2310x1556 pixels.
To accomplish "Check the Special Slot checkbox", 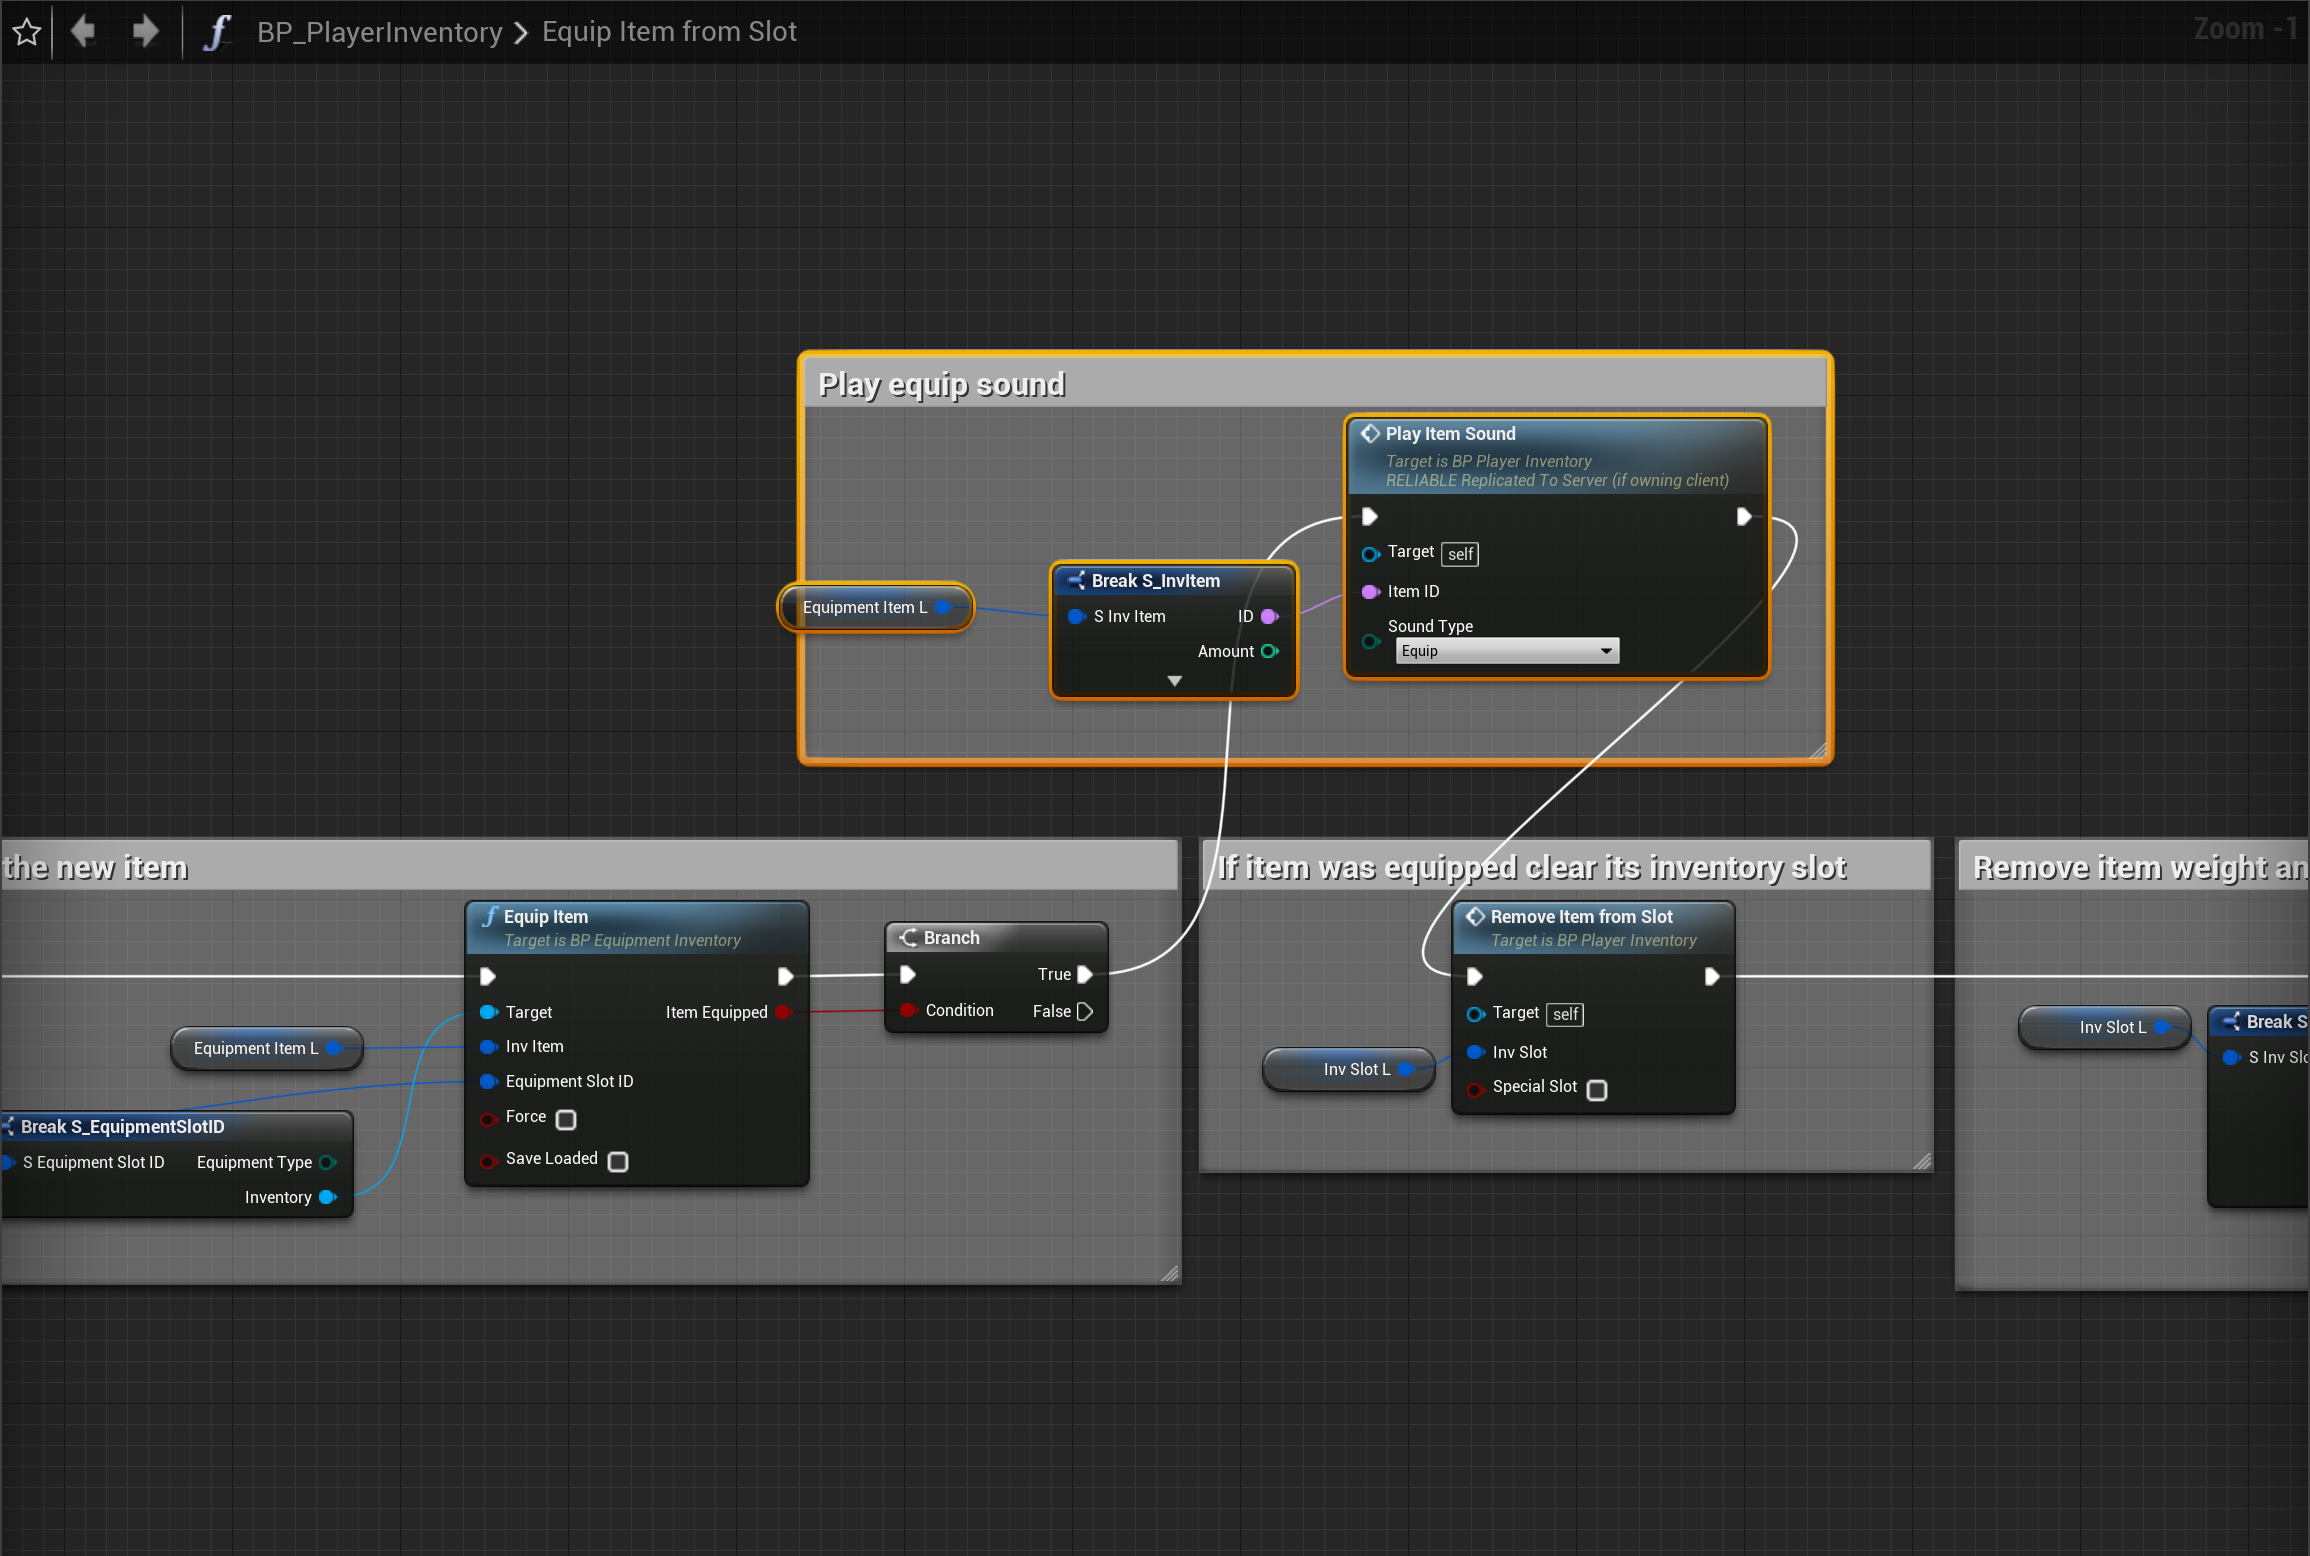I will (x=1597, y=1089).
